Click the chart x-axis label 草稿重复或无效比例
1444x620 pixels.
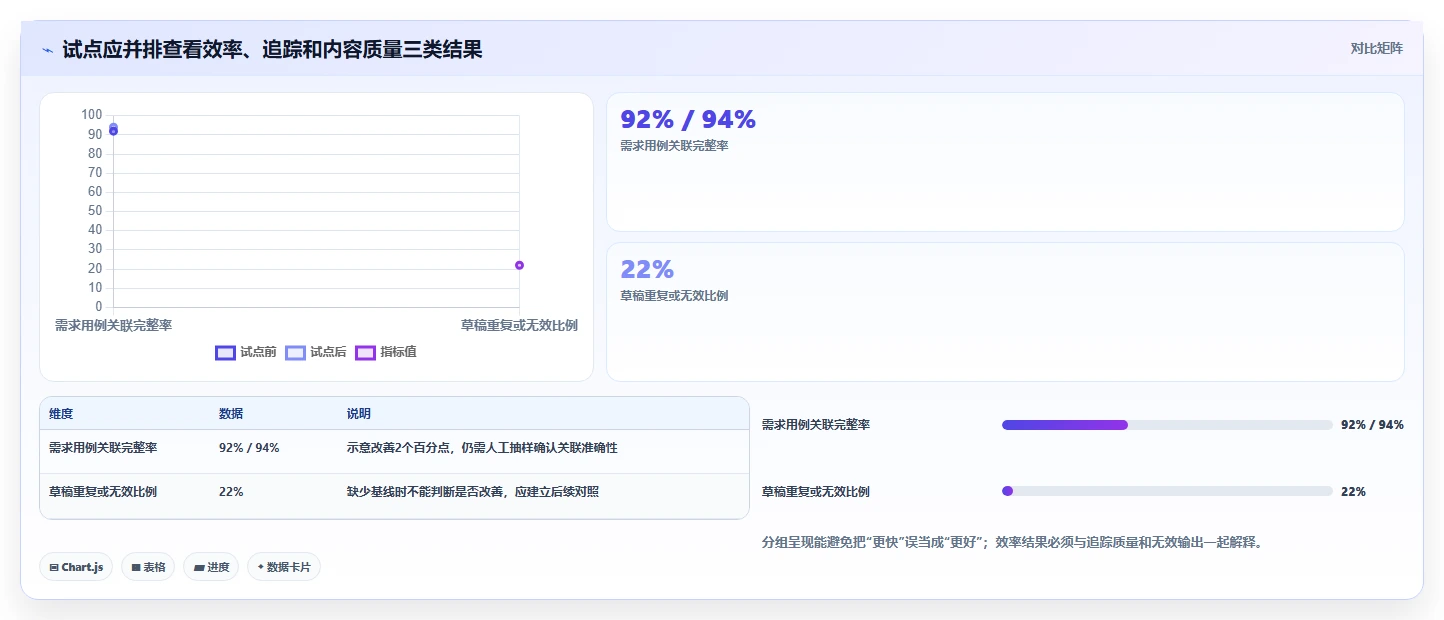pos(519,326)
